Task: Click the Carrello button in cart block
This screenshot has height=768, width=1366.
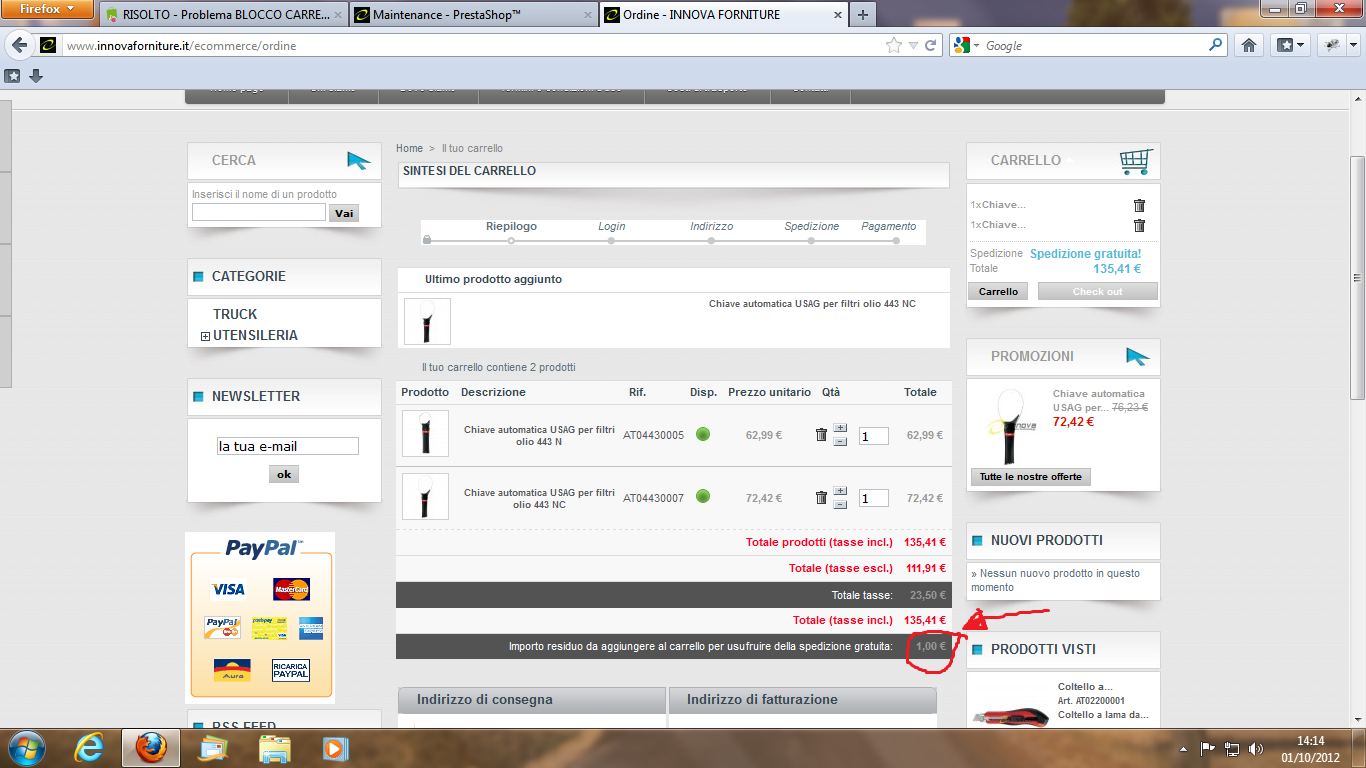Action: [x=998, y=291]
